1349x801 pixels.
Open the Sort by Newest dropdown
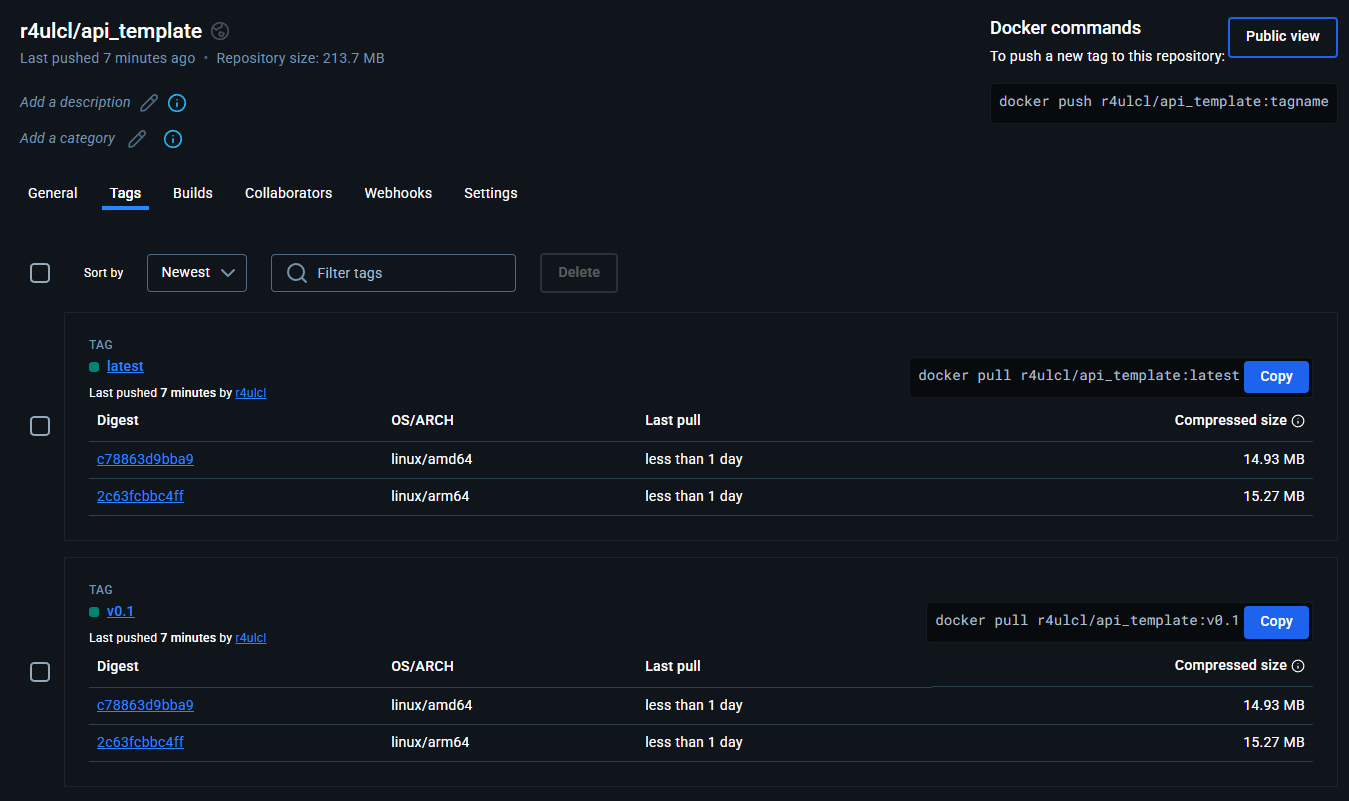coord(196,272)
